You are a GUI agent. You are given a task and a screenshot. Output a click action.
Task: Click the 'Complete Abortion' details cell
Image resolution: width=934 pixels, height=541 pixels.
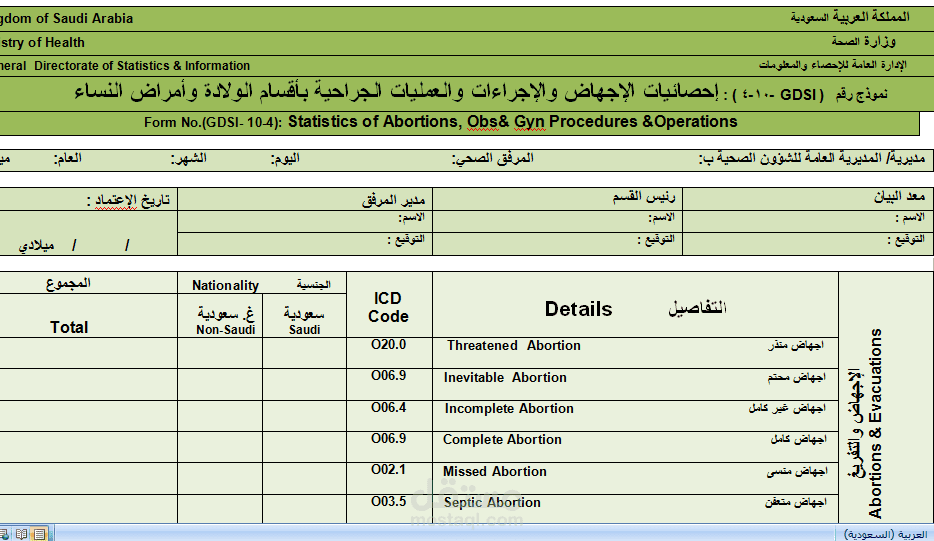(x=636, y=447)
